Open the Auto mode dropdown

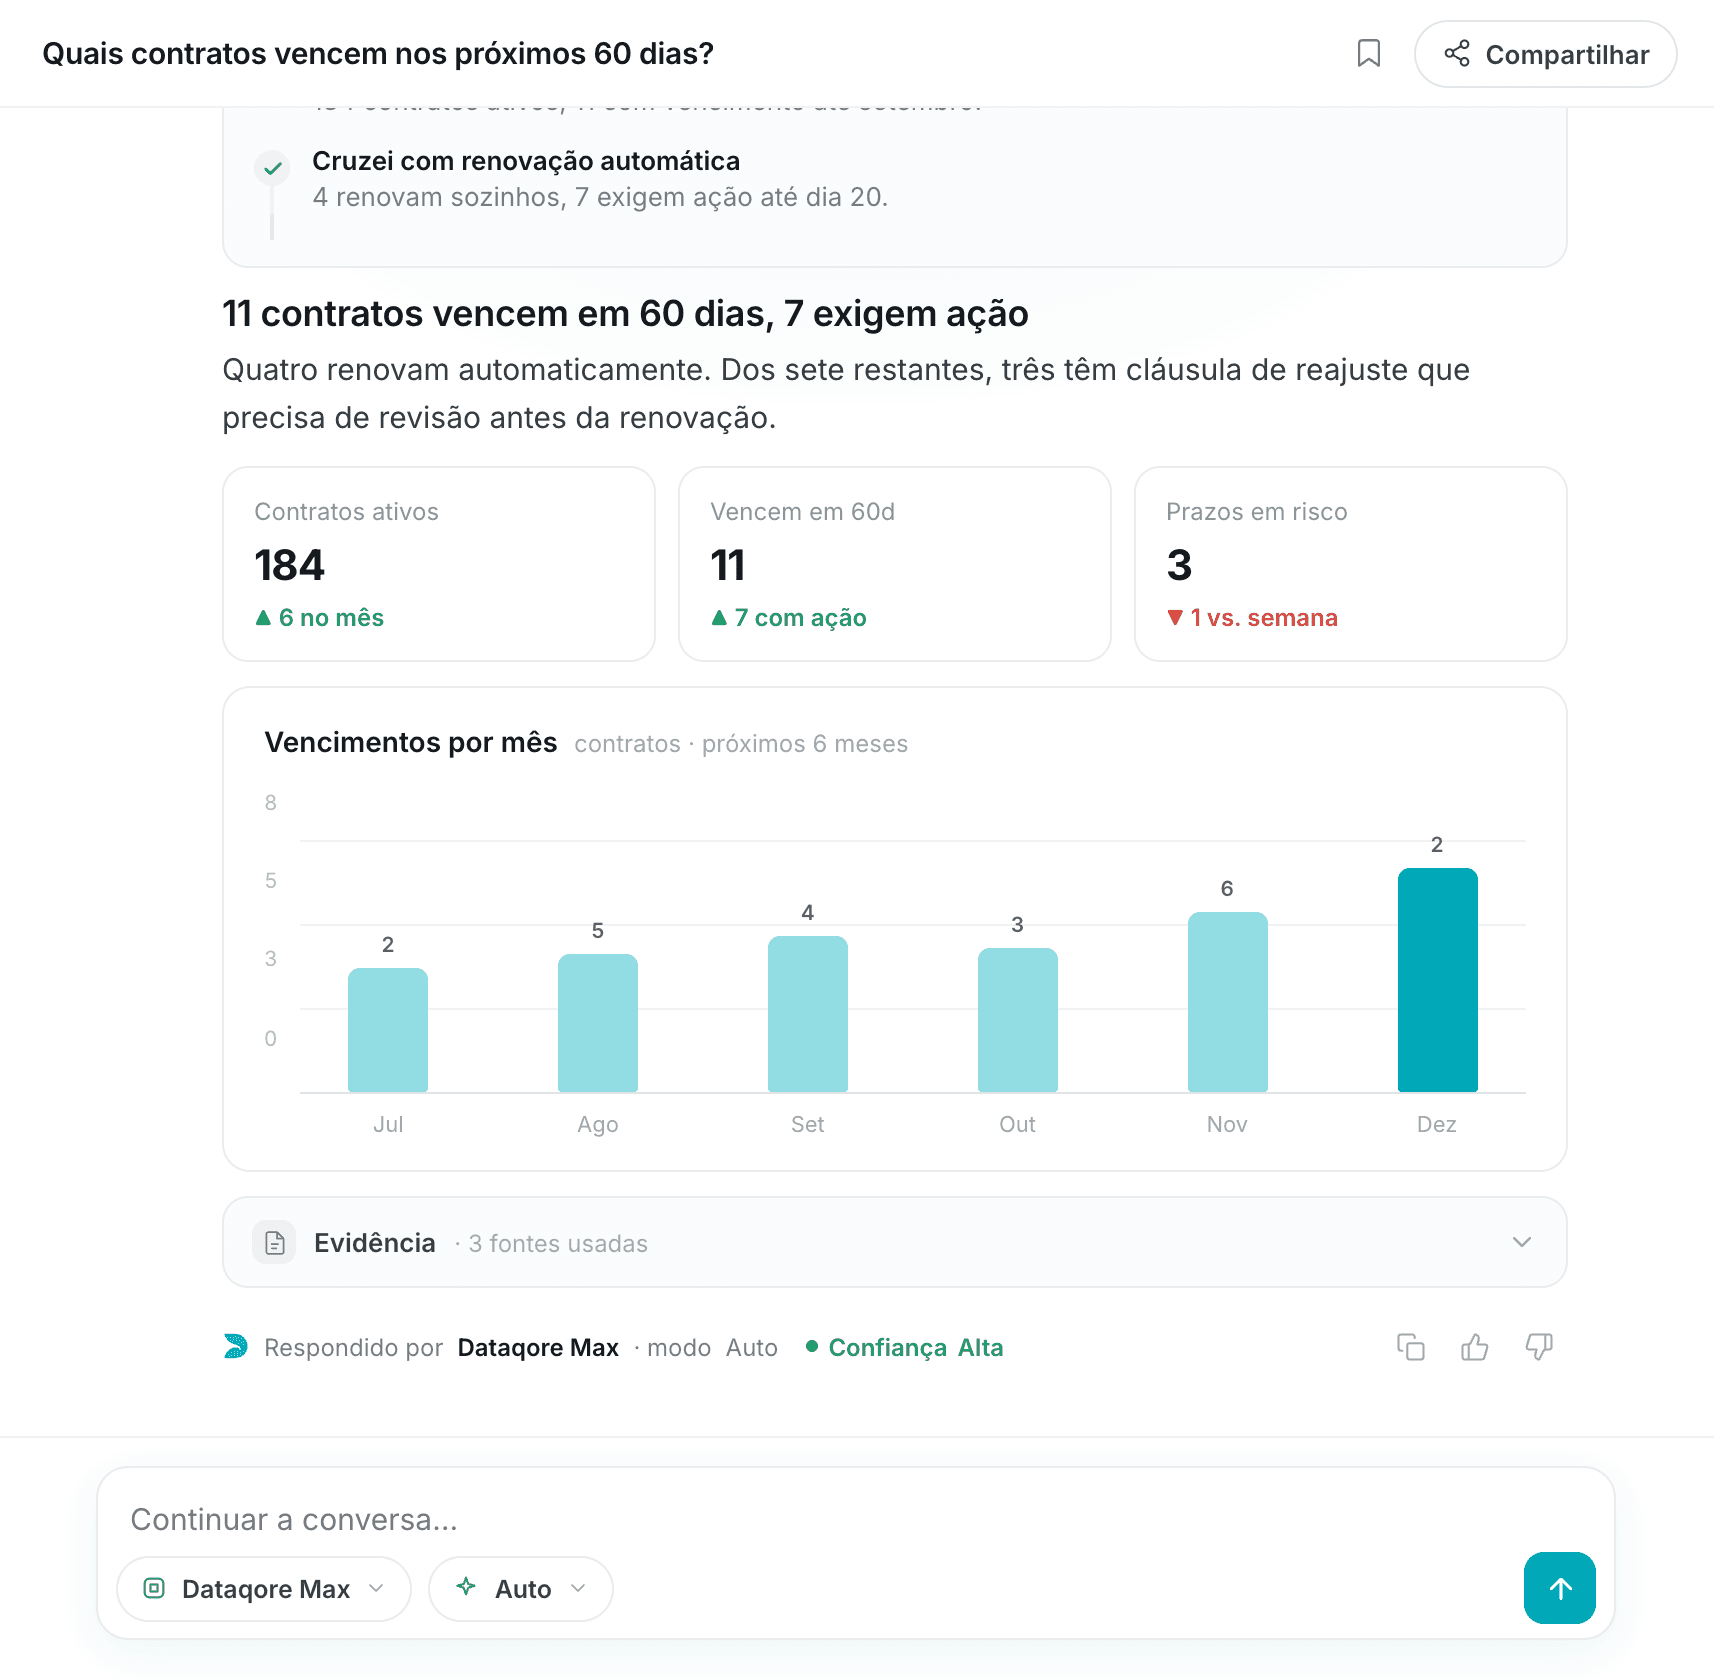pos(520,1588)
